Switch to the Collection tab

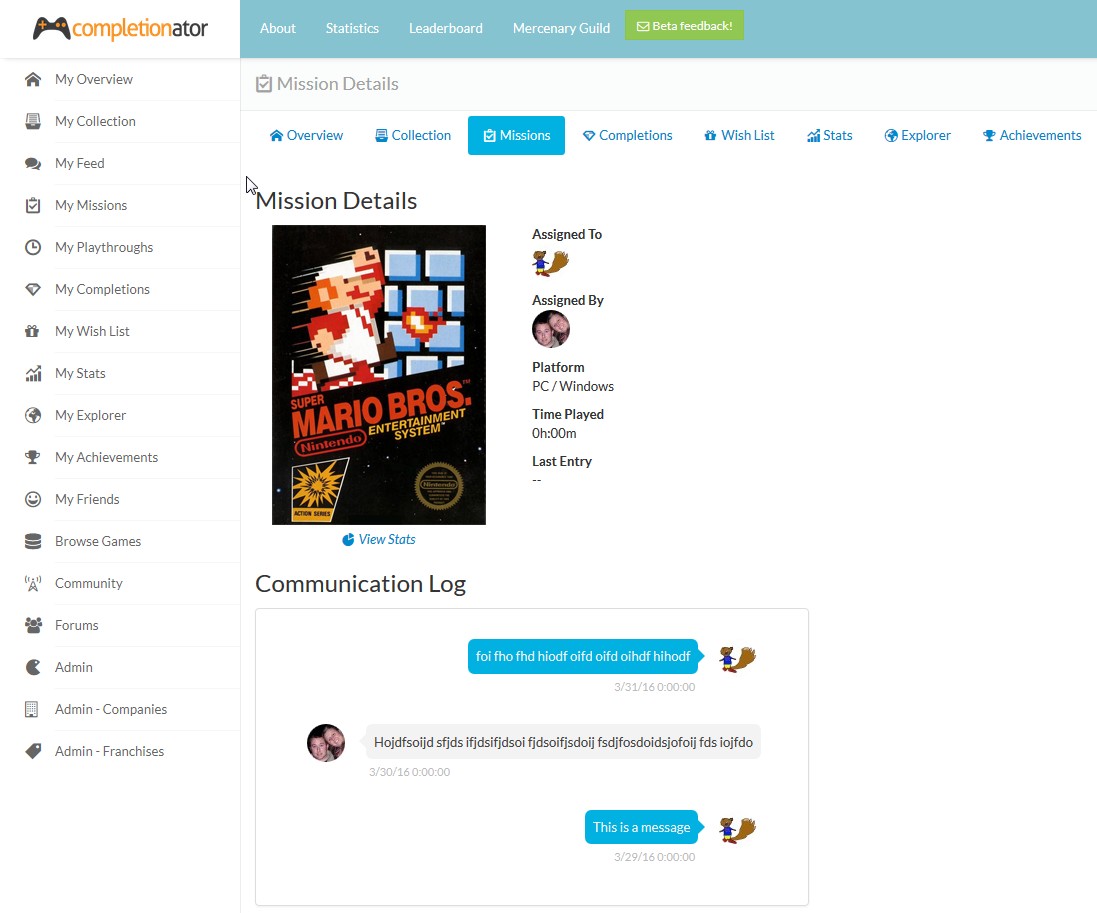(x=413, y=135)
